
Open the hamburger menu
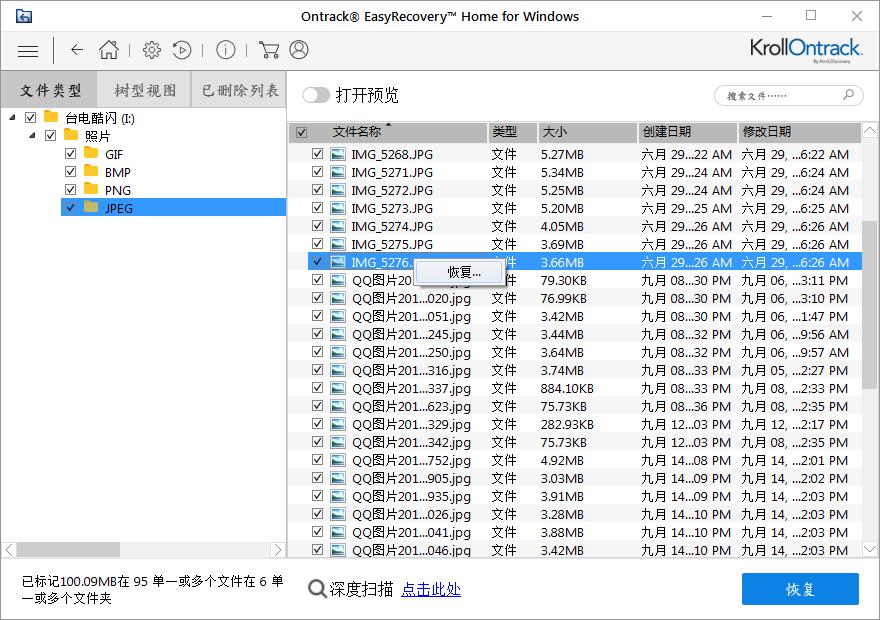27,50
